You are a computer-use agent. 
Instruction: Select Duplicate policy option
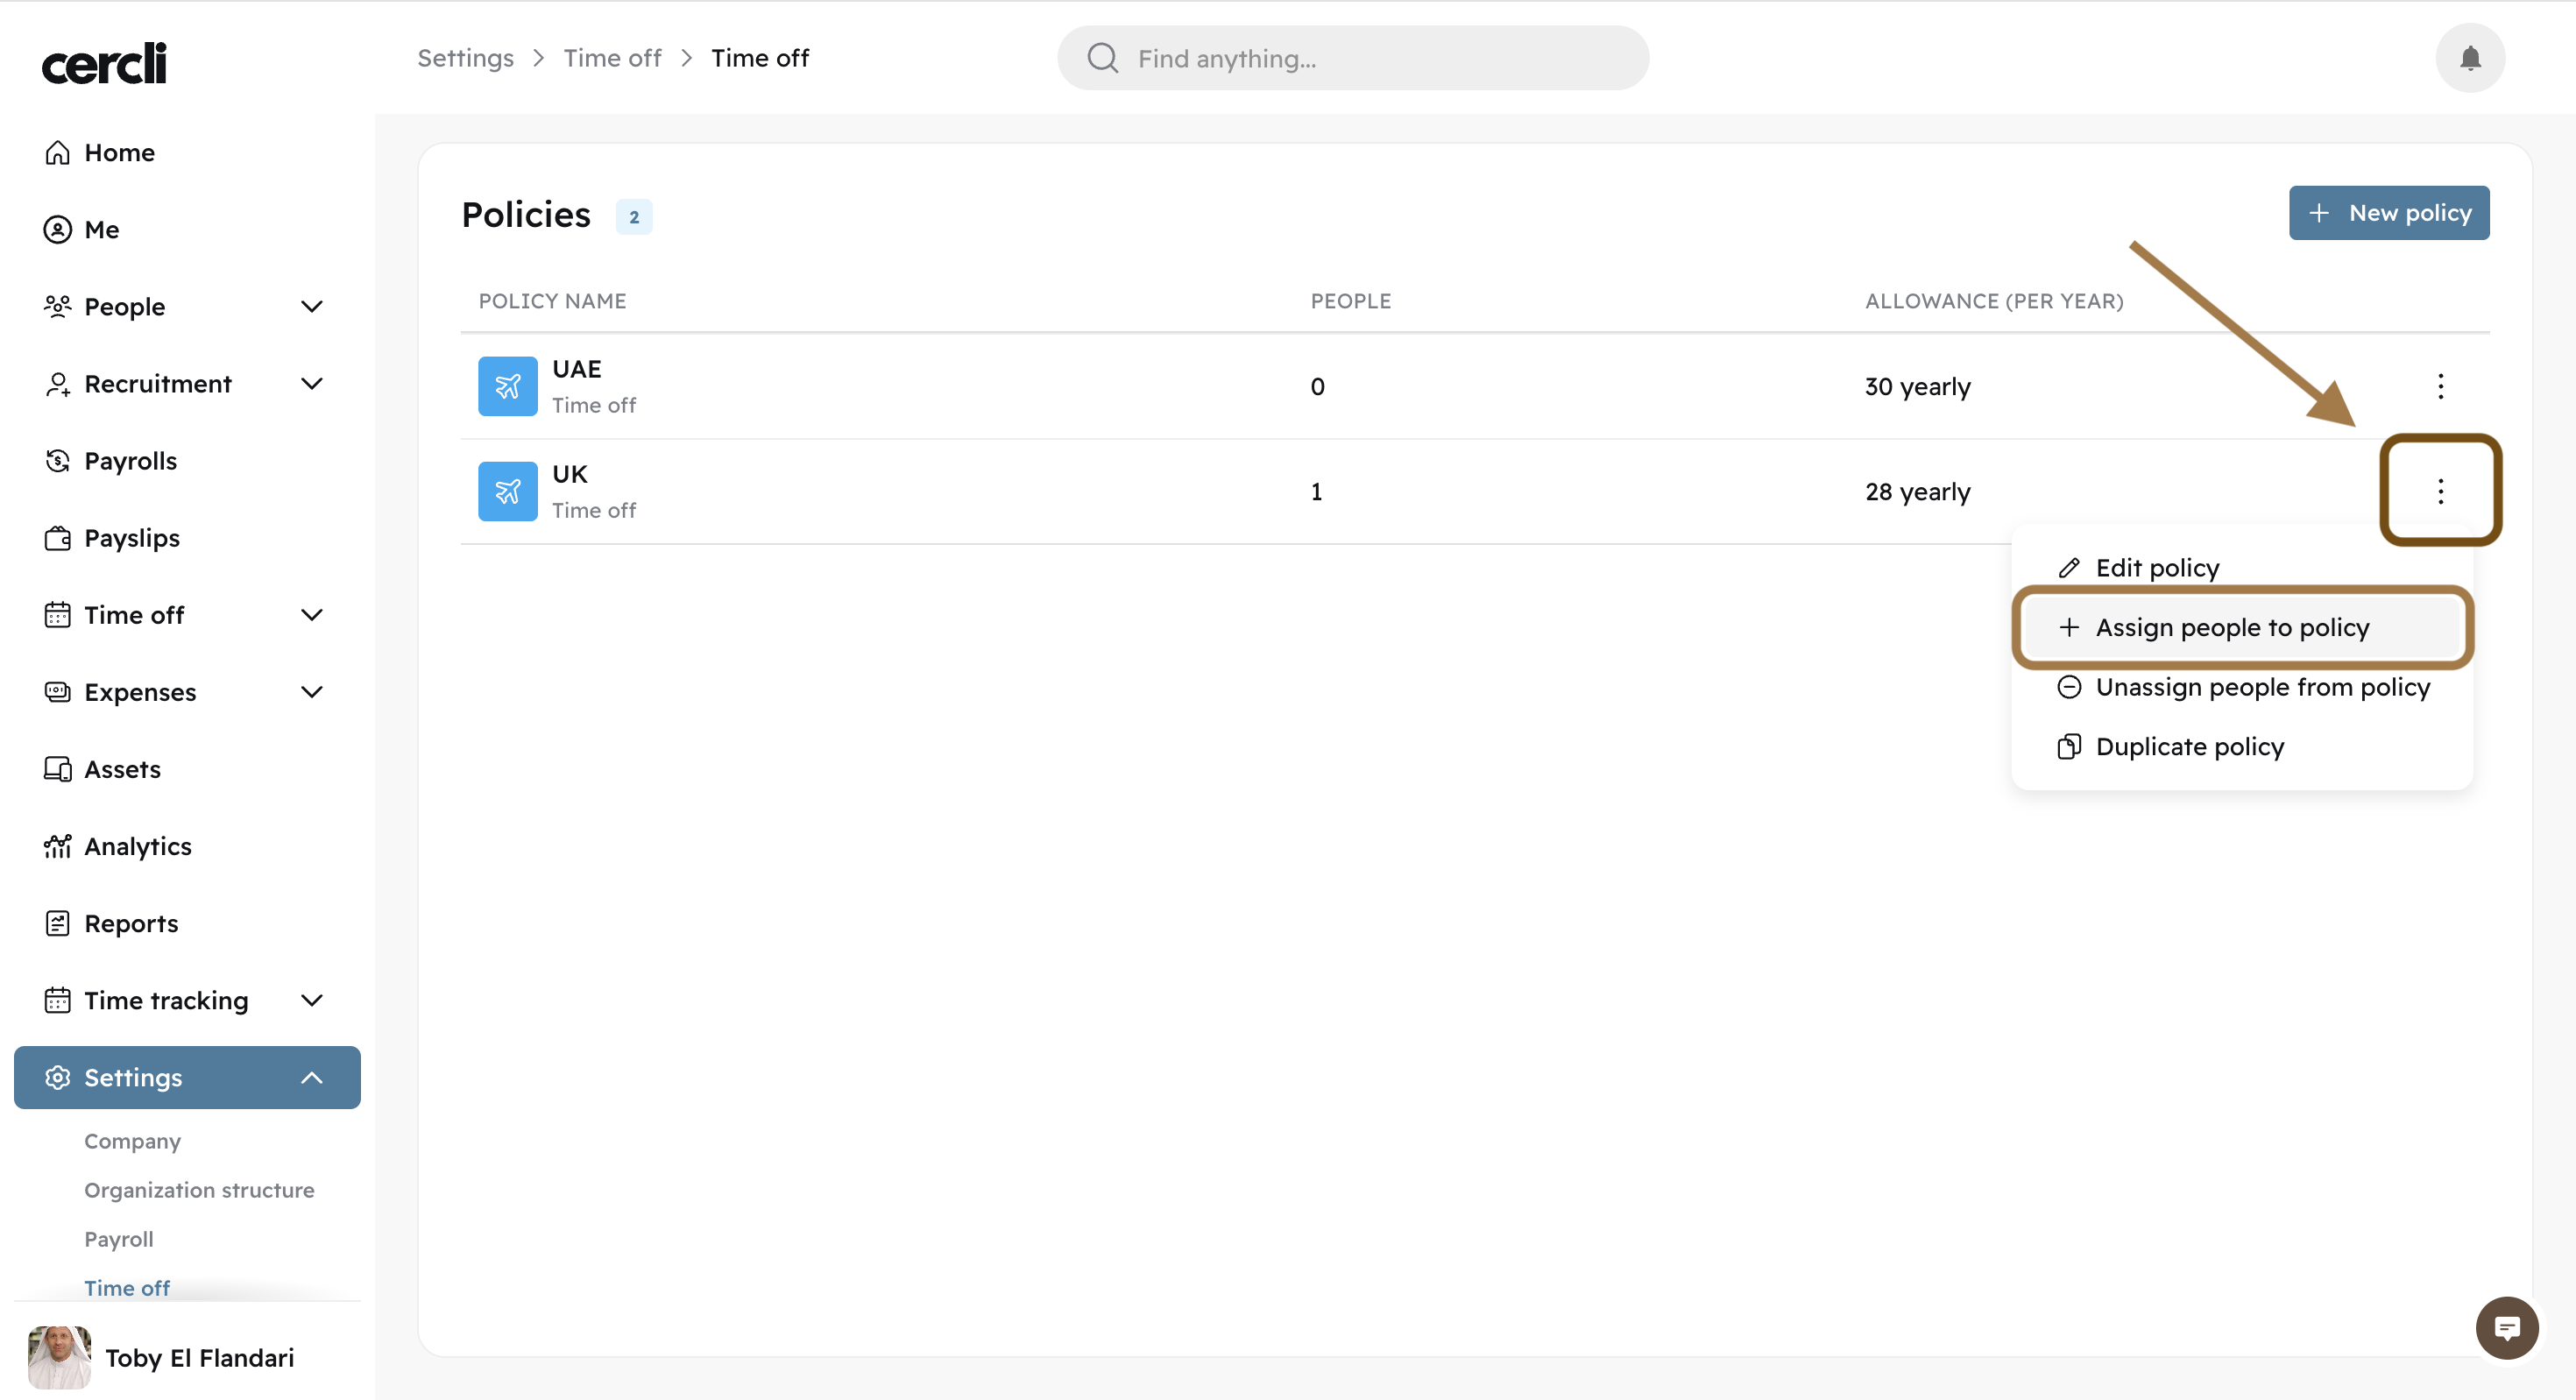tap(2189, 747)
